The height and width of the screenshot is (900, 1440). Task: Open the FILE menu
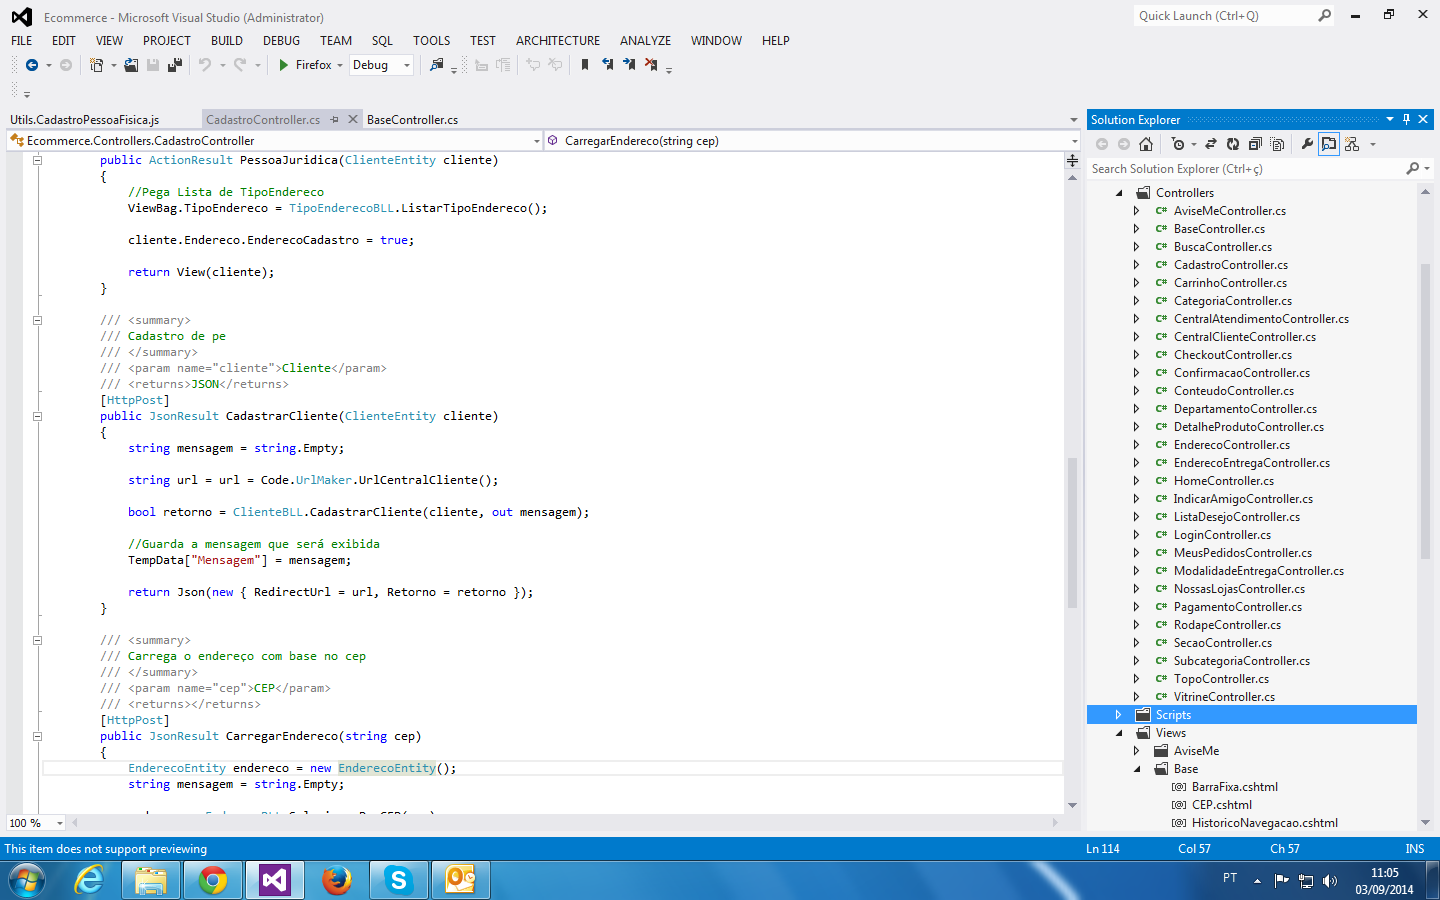22,41
